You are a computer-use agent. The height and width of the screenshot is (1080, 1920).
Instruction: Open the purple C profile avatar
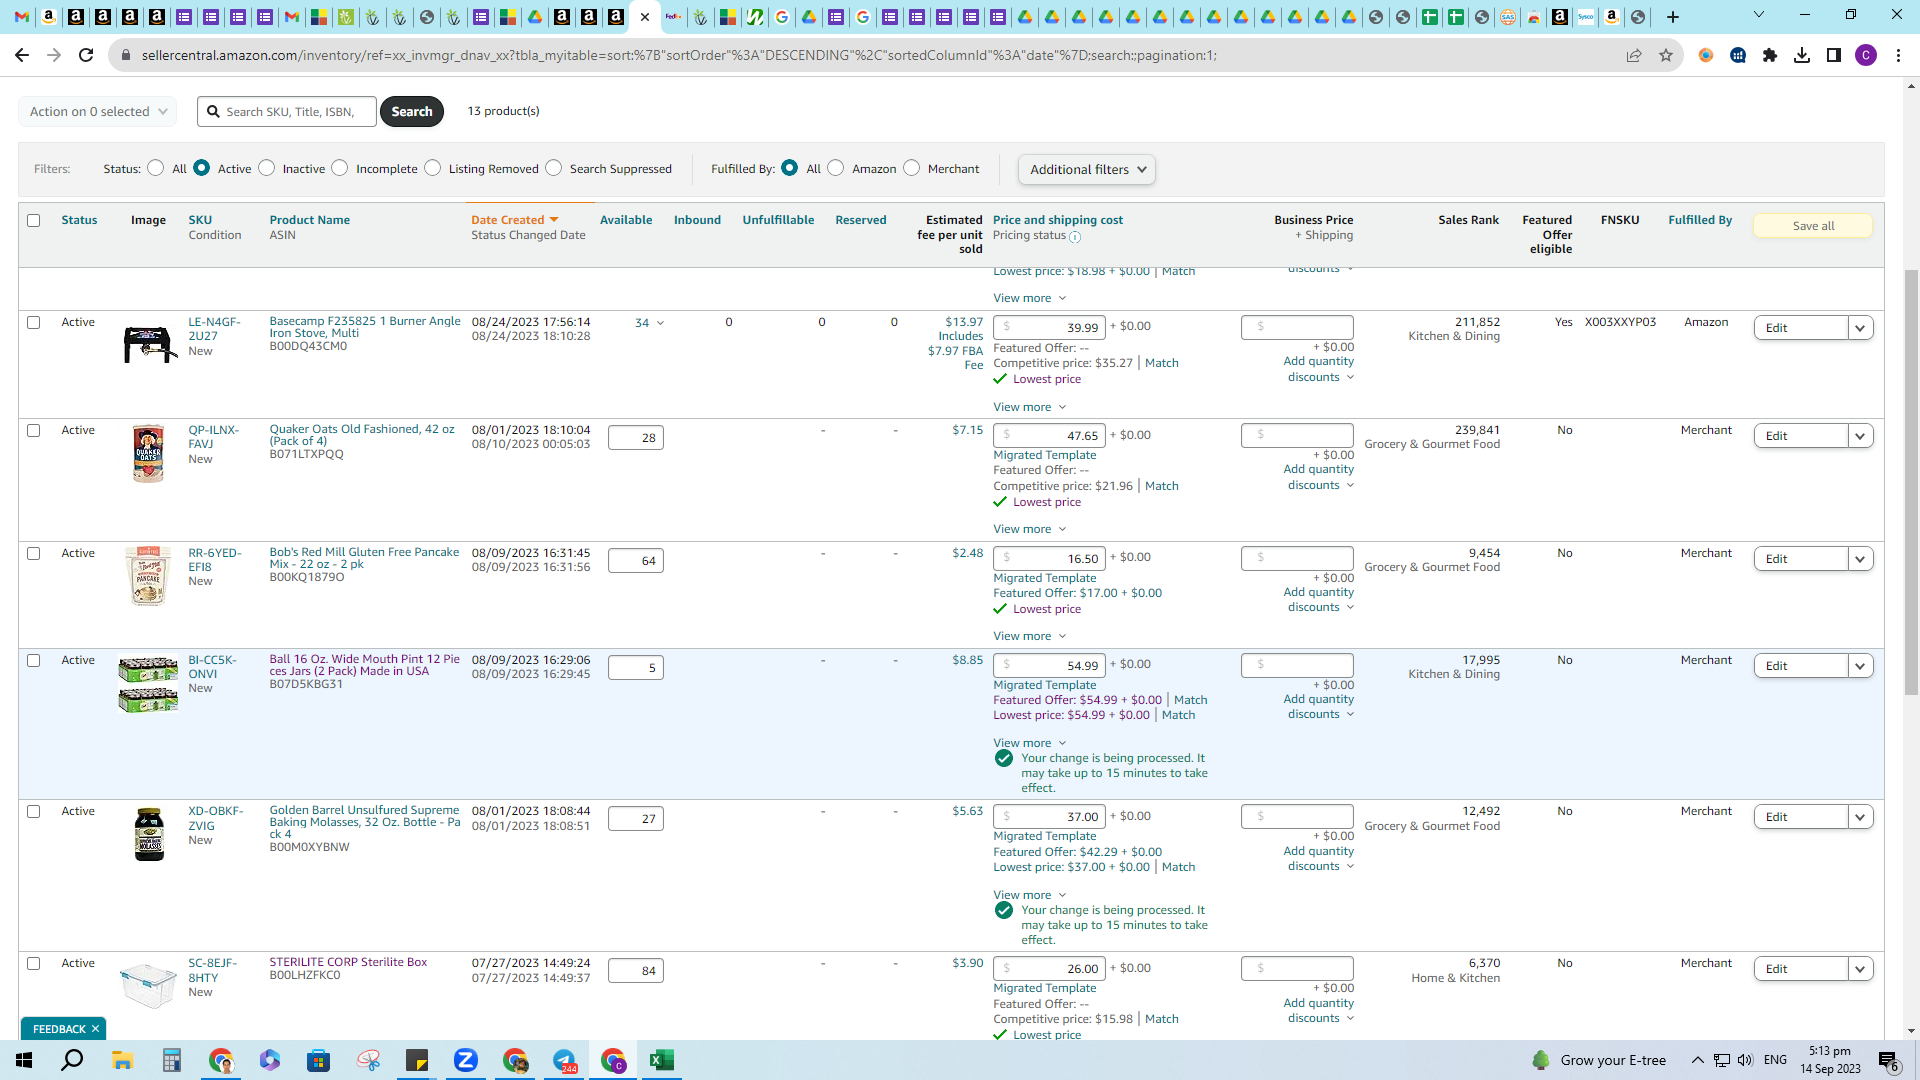(1866, 56)
